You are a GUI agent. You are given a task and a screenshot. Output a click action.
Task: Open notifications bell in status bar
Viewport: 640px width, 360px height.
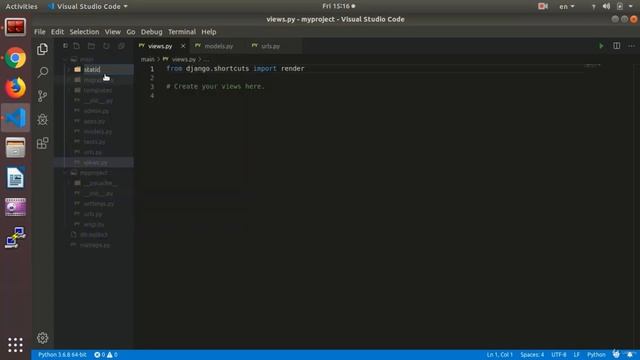630,354
